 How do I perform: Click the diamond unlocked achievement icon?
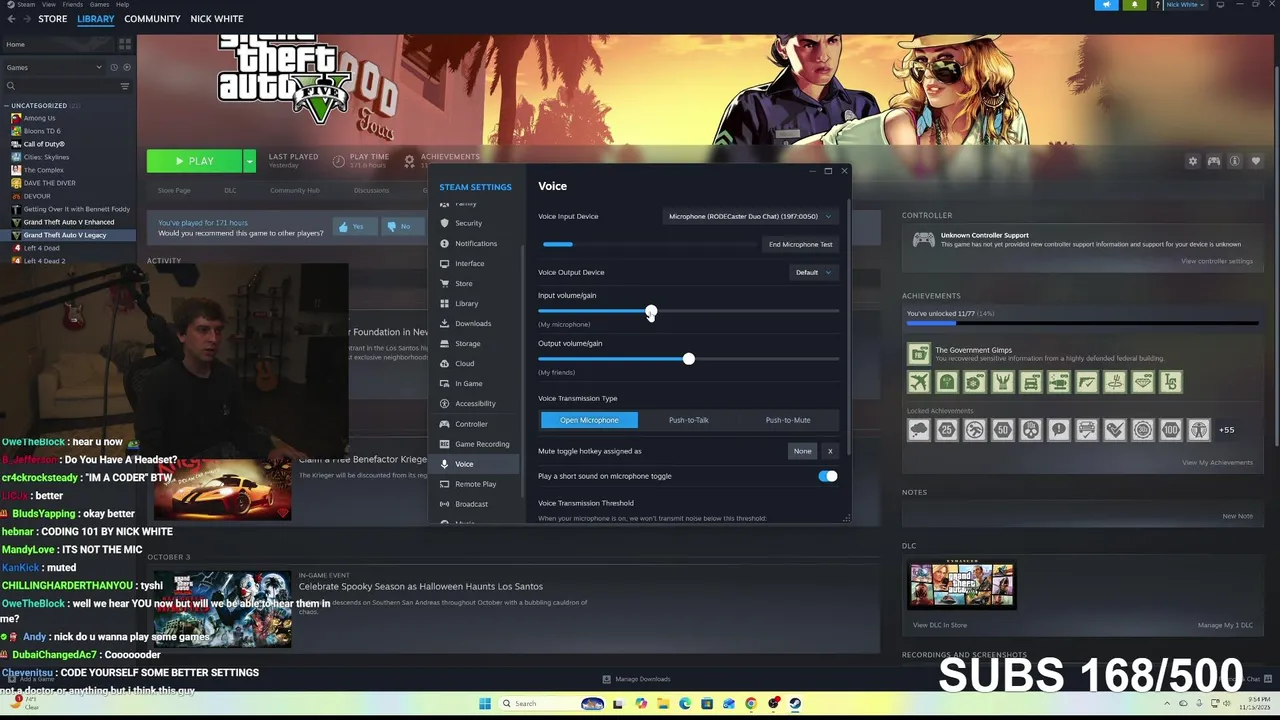[x=1142, y=382]
